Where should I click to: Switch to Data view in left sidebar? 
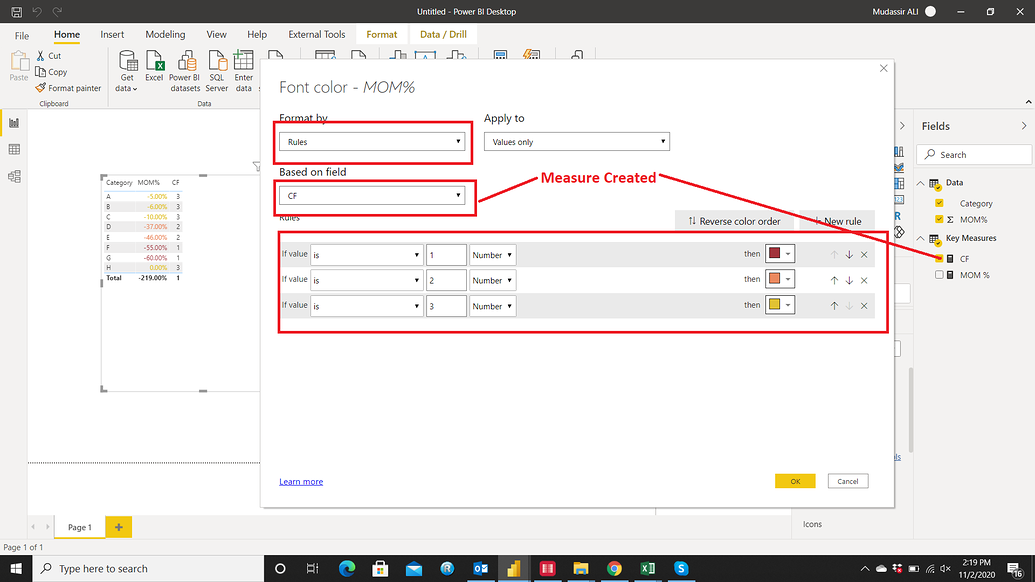tap(15, 148)
